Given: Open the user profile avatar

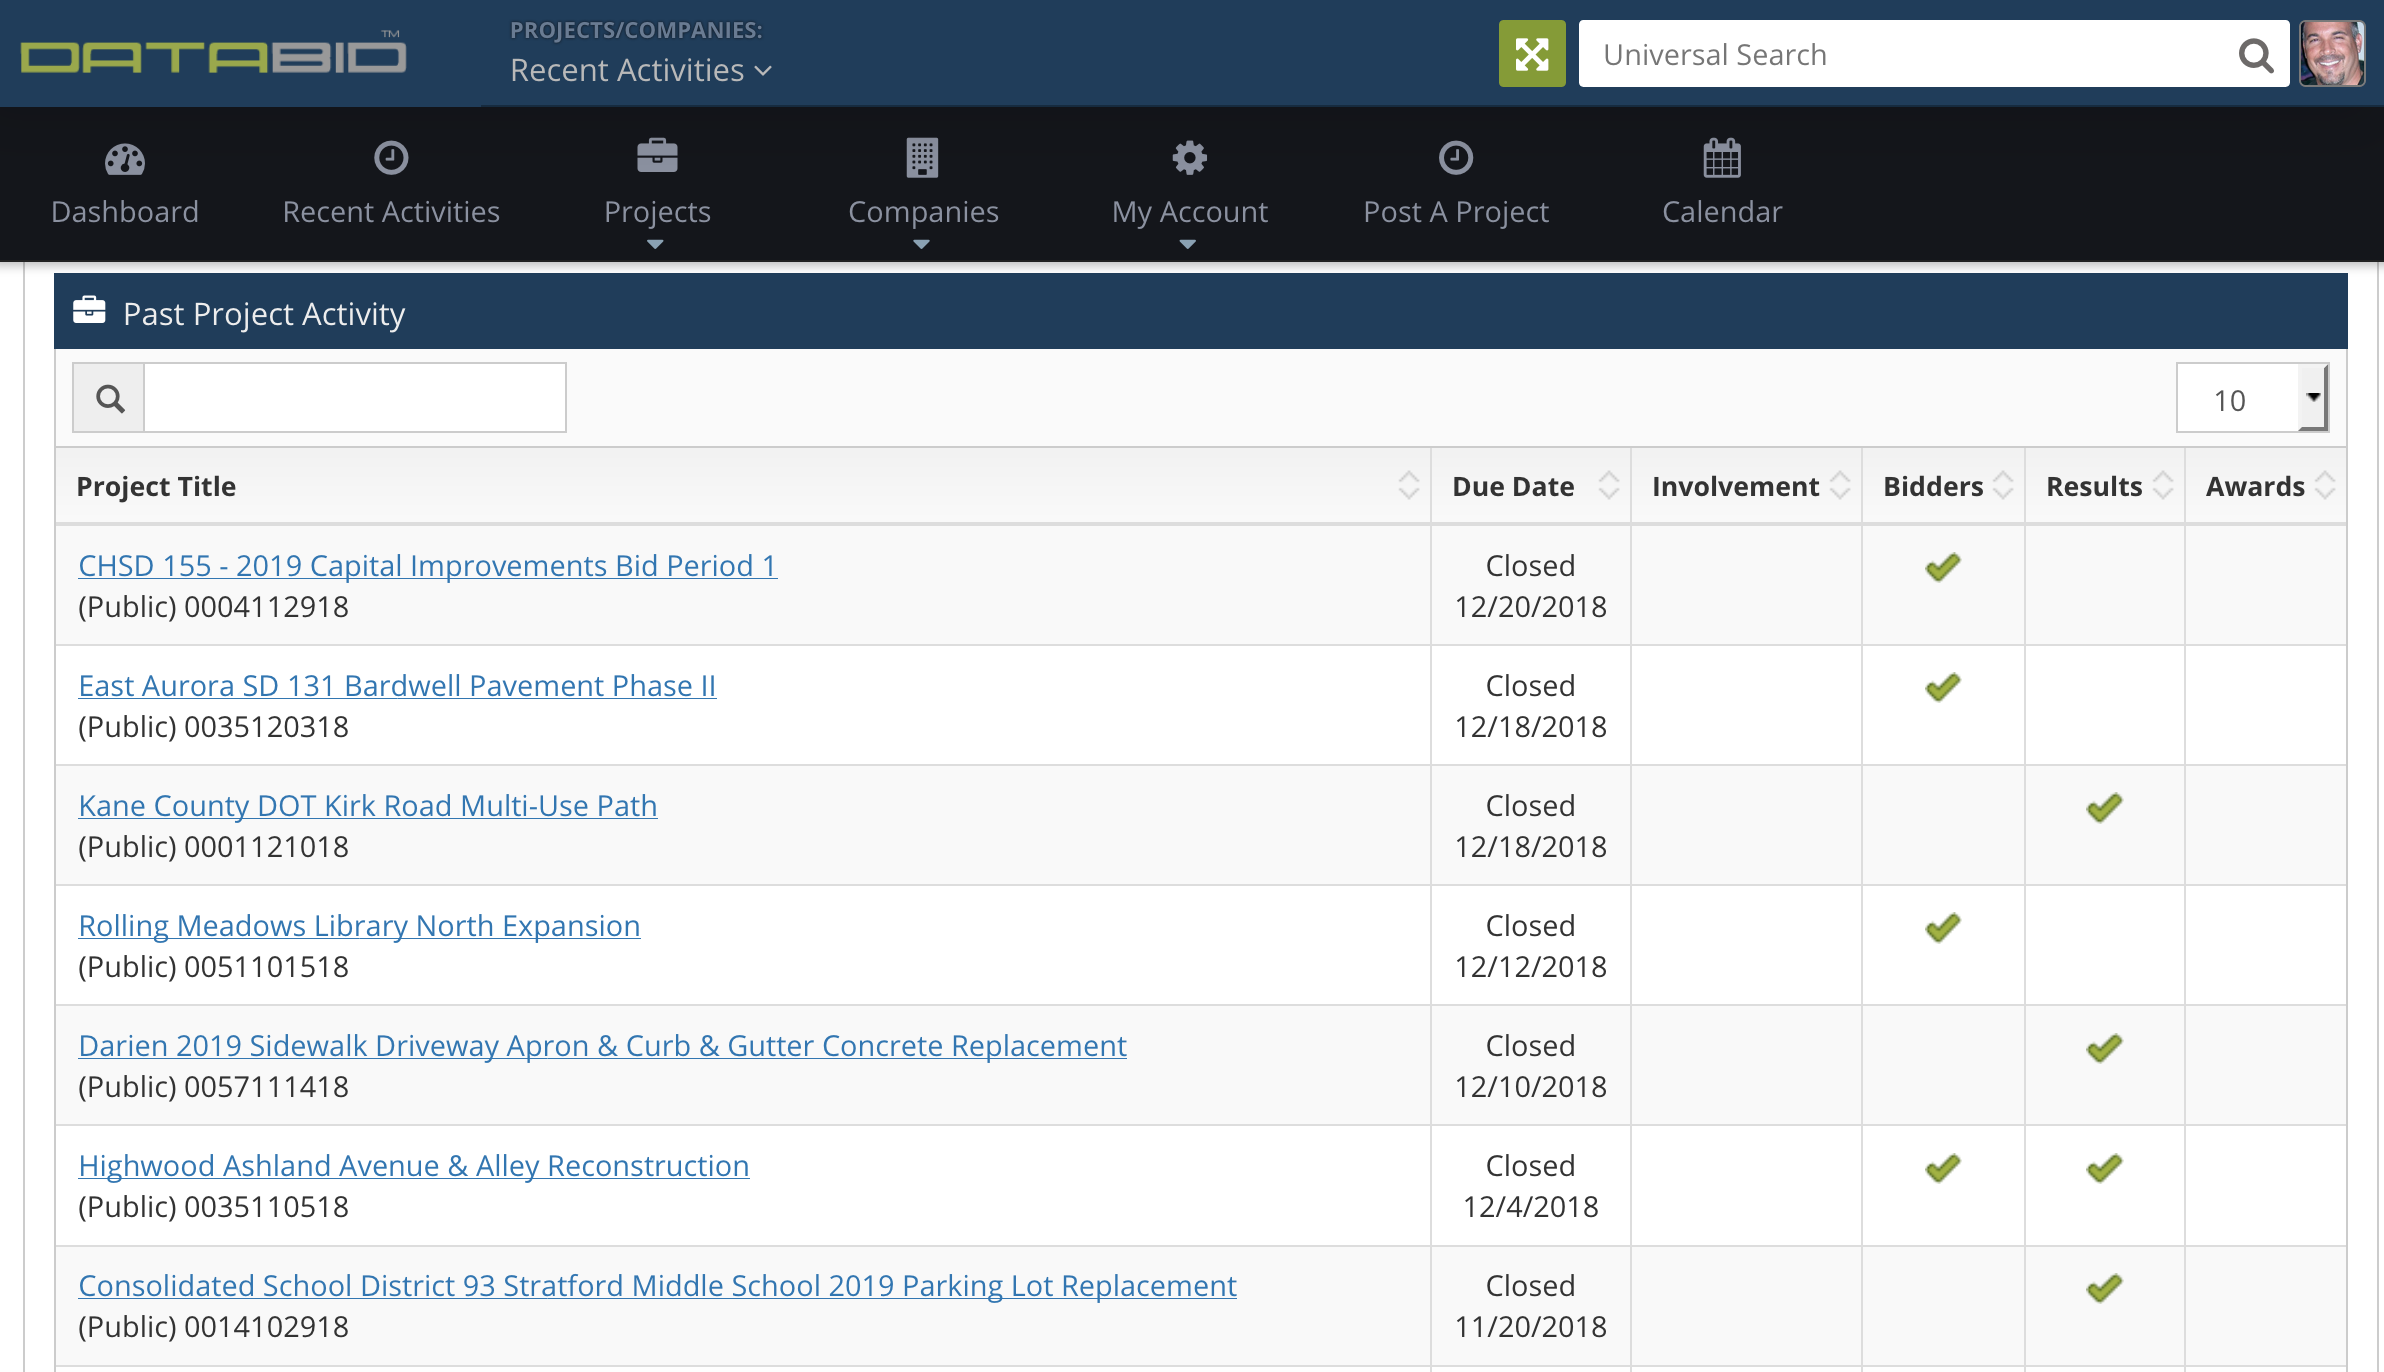Looking at the screenshot, I should 2332,54.
